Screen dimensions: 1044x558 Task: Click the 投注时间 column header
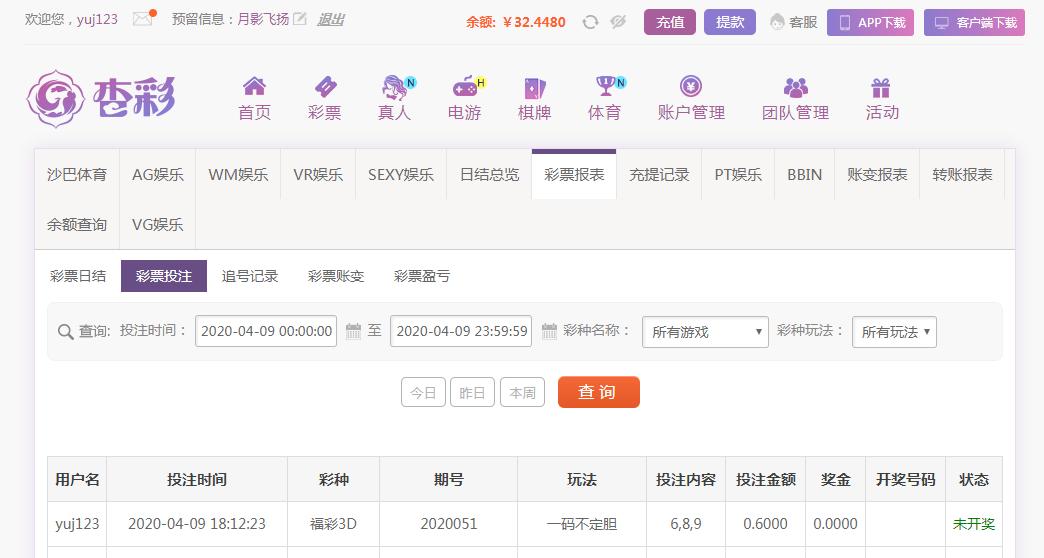(x=197, y=479)
